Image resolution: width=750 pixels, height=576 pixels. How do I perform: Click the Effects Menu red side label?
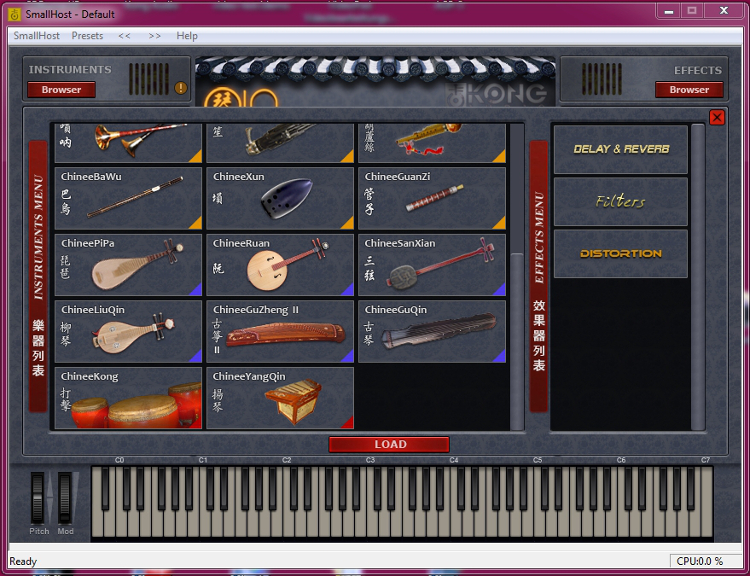tap(539, 277)
